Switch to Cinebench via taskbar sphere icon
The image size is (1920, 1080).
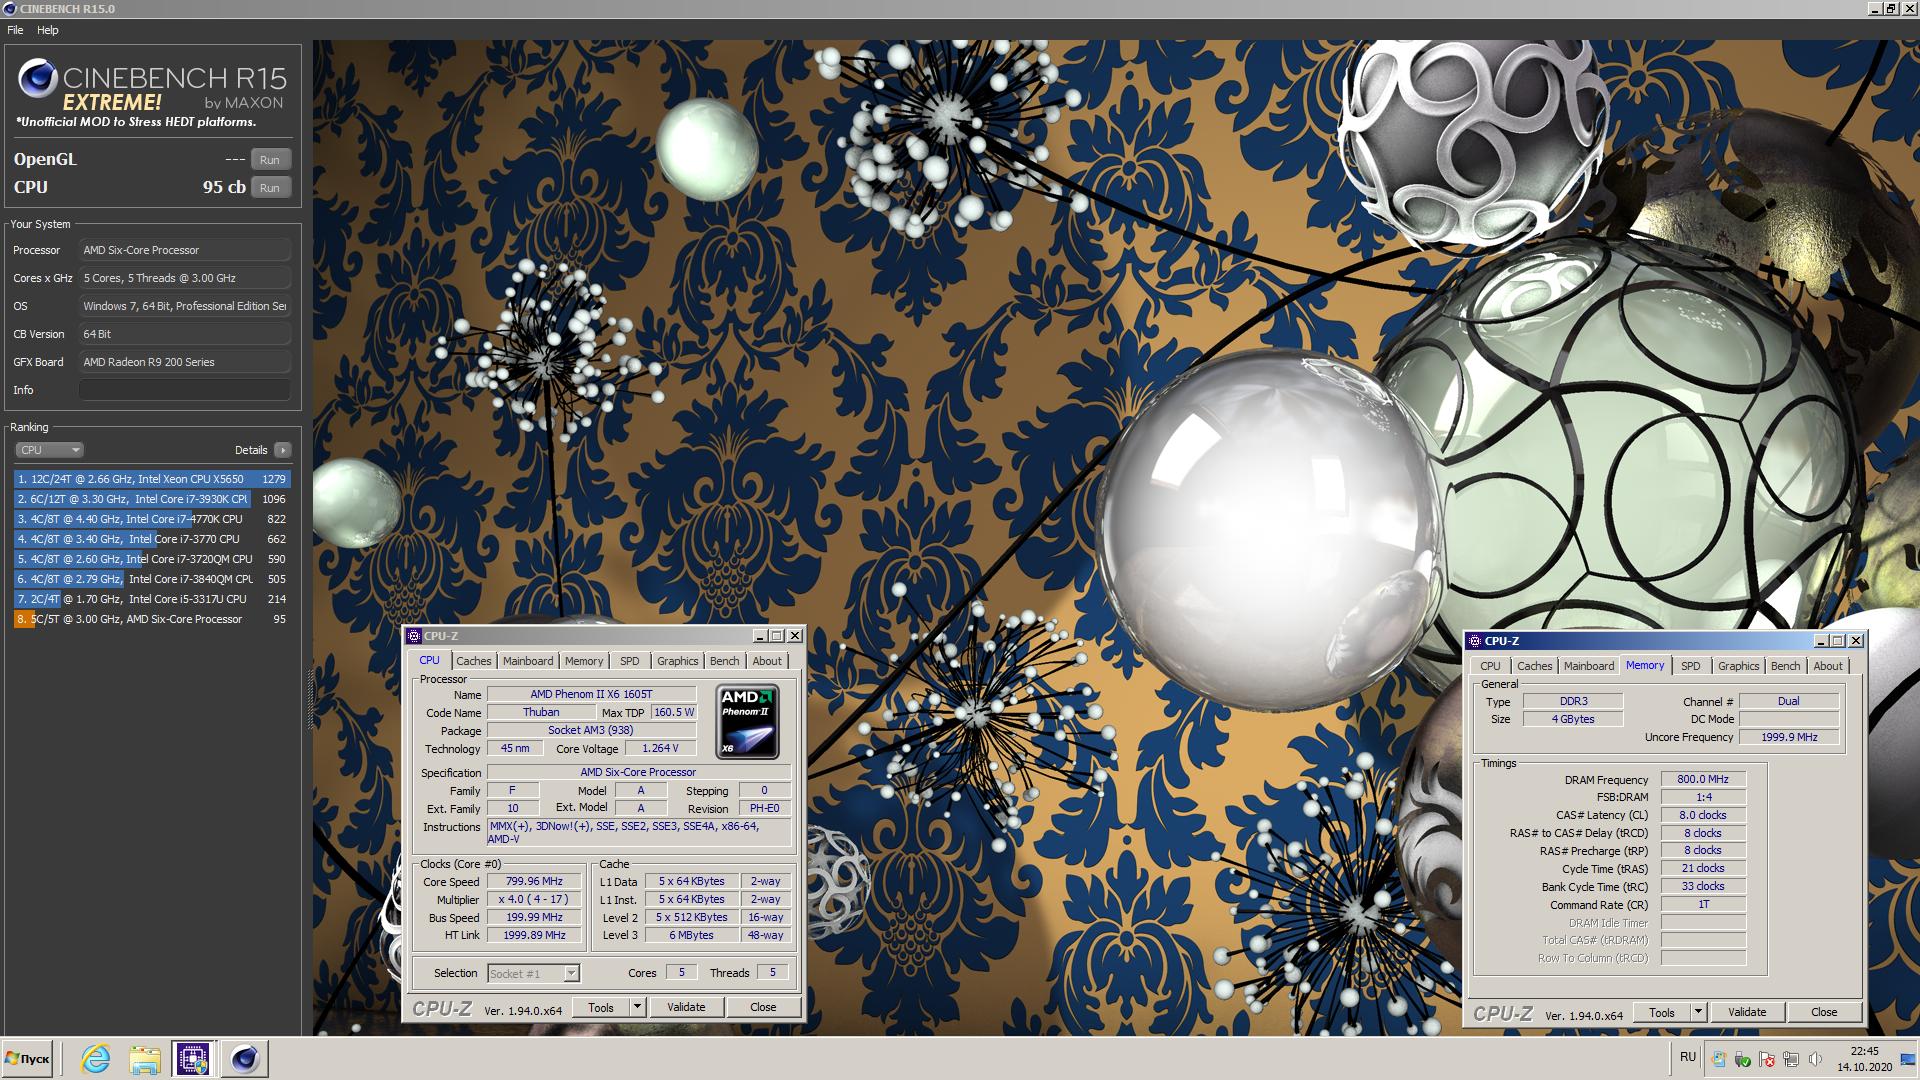(244, 1059)
